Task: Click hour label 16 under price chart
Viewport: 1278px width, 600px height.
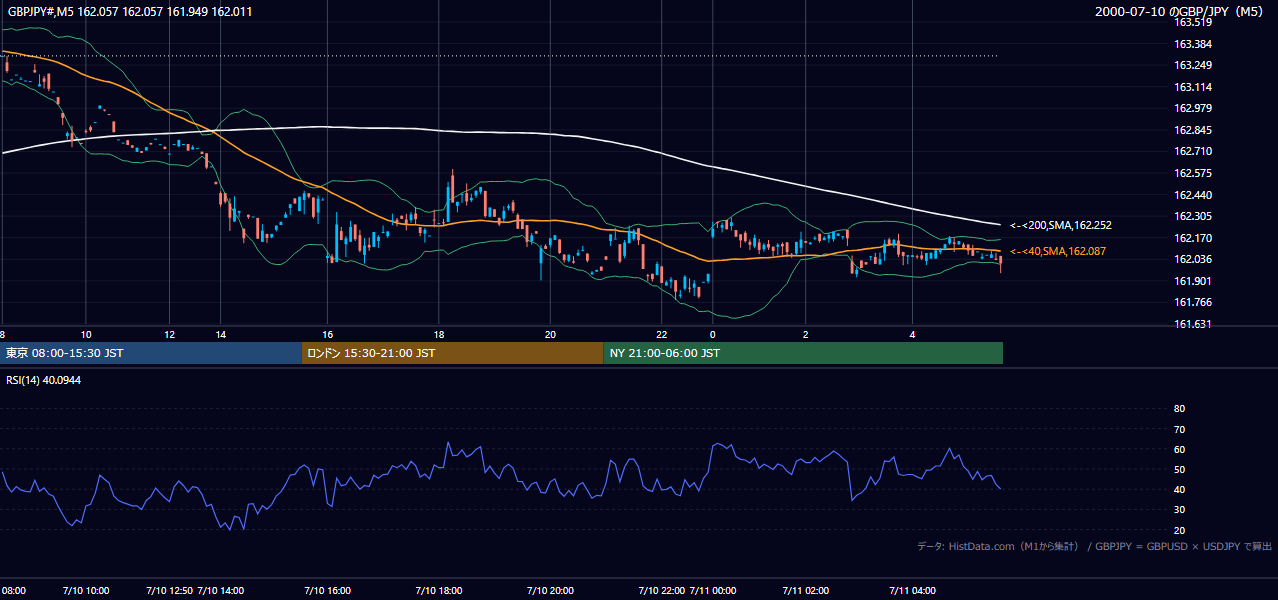Action: coord(327,334)
